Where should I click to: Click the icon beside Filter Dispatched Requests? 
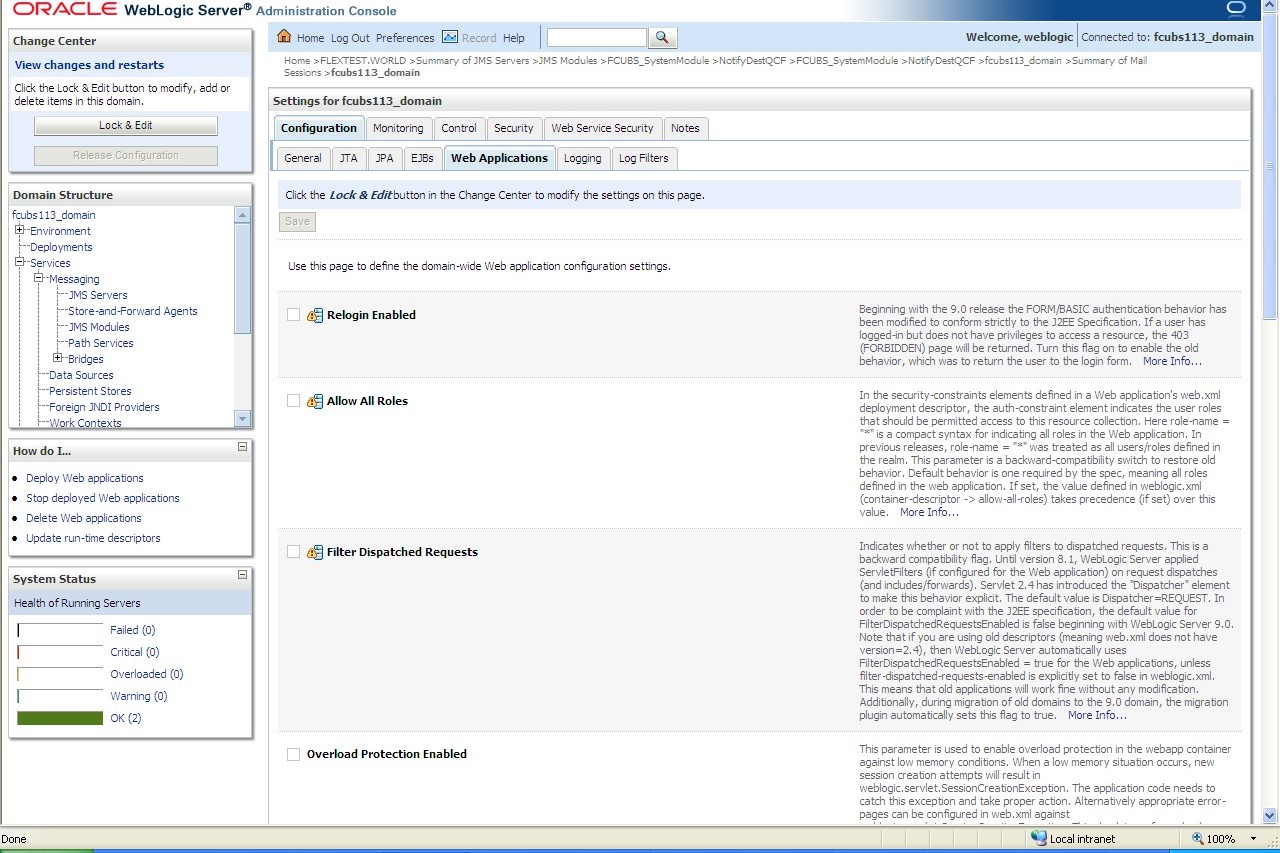[x=315, y=552]
